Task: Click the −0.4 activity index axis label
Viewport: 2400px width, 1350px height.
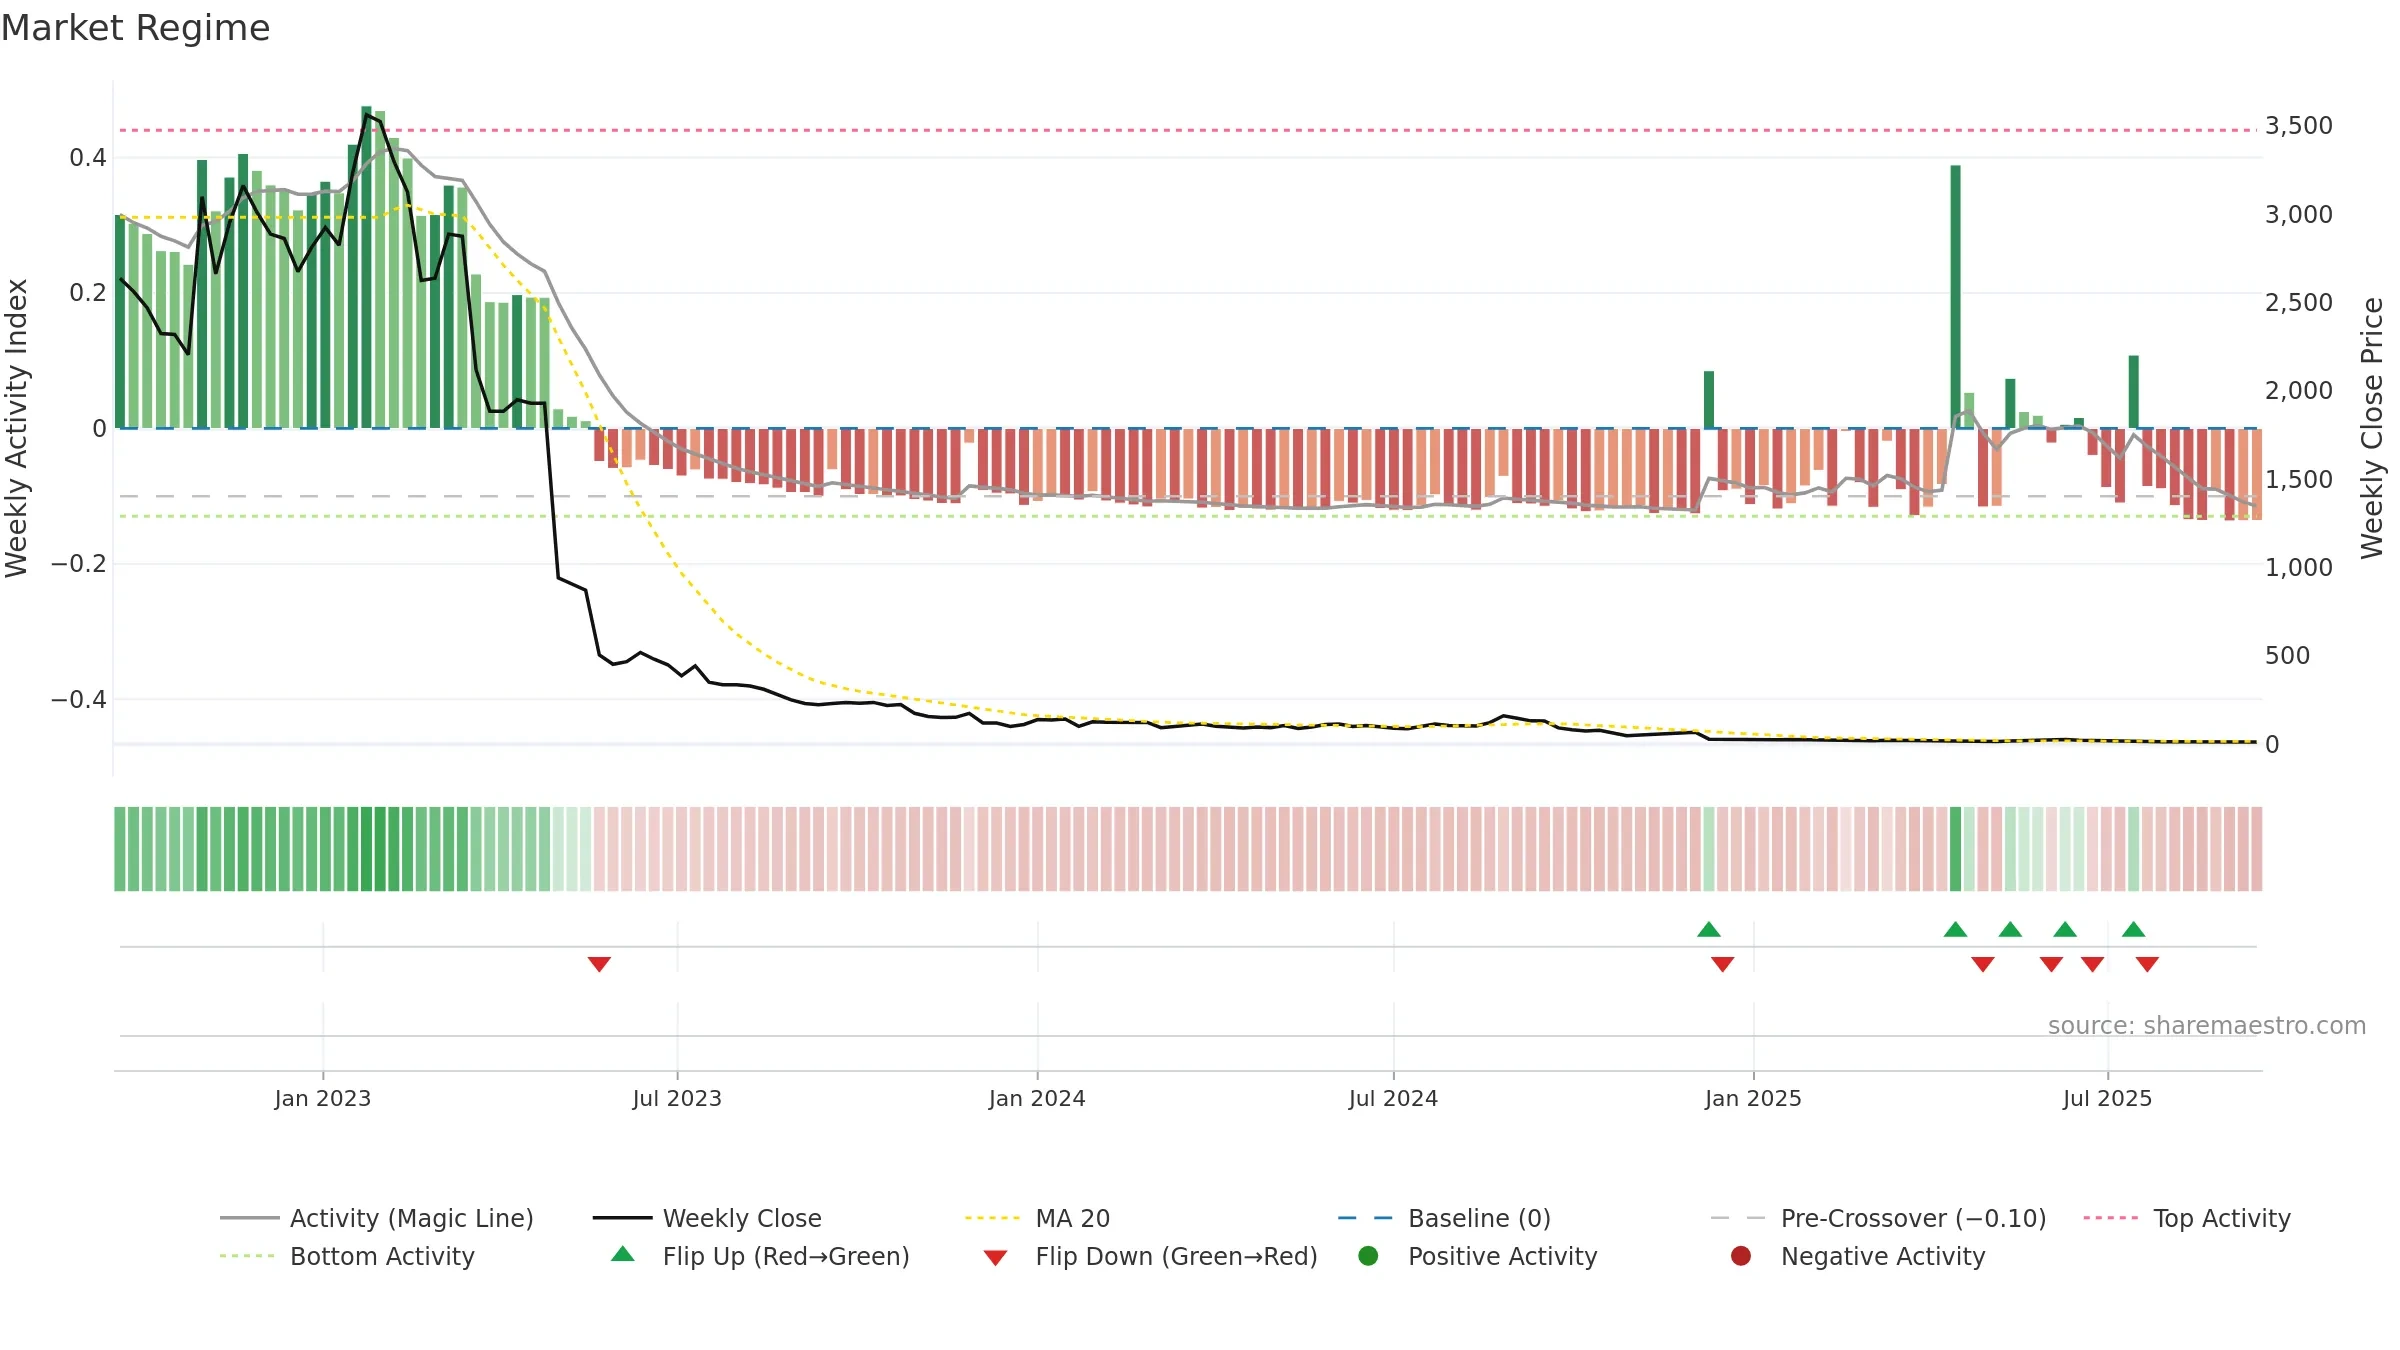Action: [79, 700]
